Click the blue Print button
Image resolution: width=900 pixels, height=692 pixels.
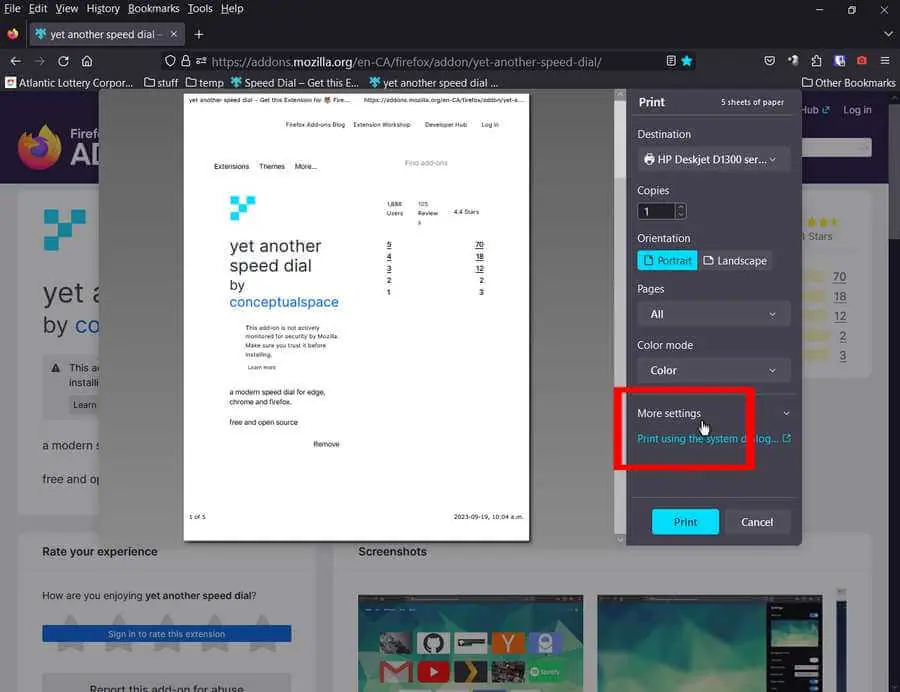click(685, 522)
